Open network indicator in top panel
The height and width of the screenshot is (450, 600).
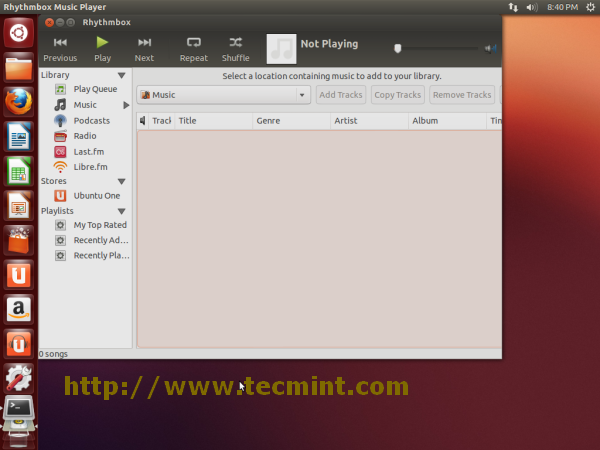[x=513, y=7]
